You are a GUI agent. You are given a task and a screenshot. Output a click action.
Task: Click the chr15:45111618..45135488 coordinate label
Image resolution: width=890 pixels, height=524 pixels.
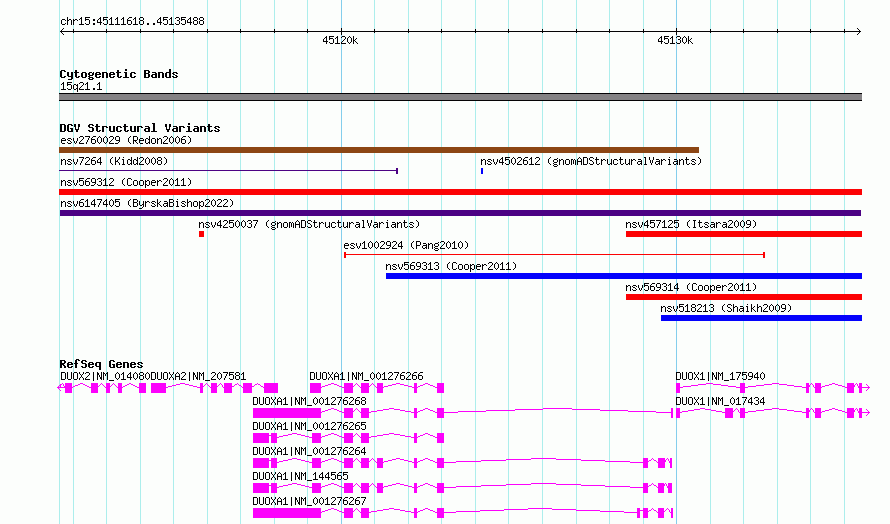click(x=132, y=22)
